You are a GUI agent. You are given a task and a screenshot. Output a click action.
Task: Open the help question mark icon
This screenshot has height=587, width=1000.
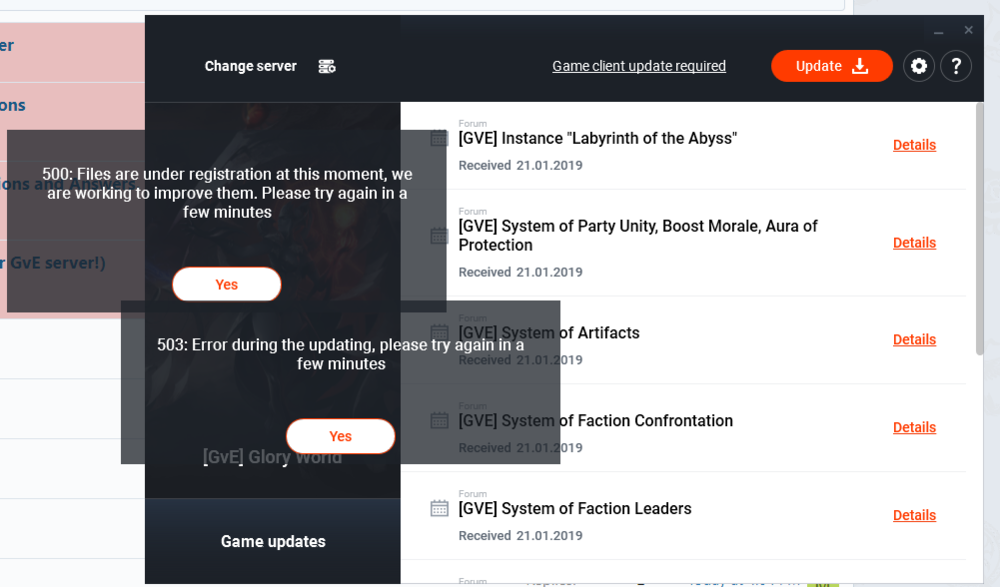(956, 66)
